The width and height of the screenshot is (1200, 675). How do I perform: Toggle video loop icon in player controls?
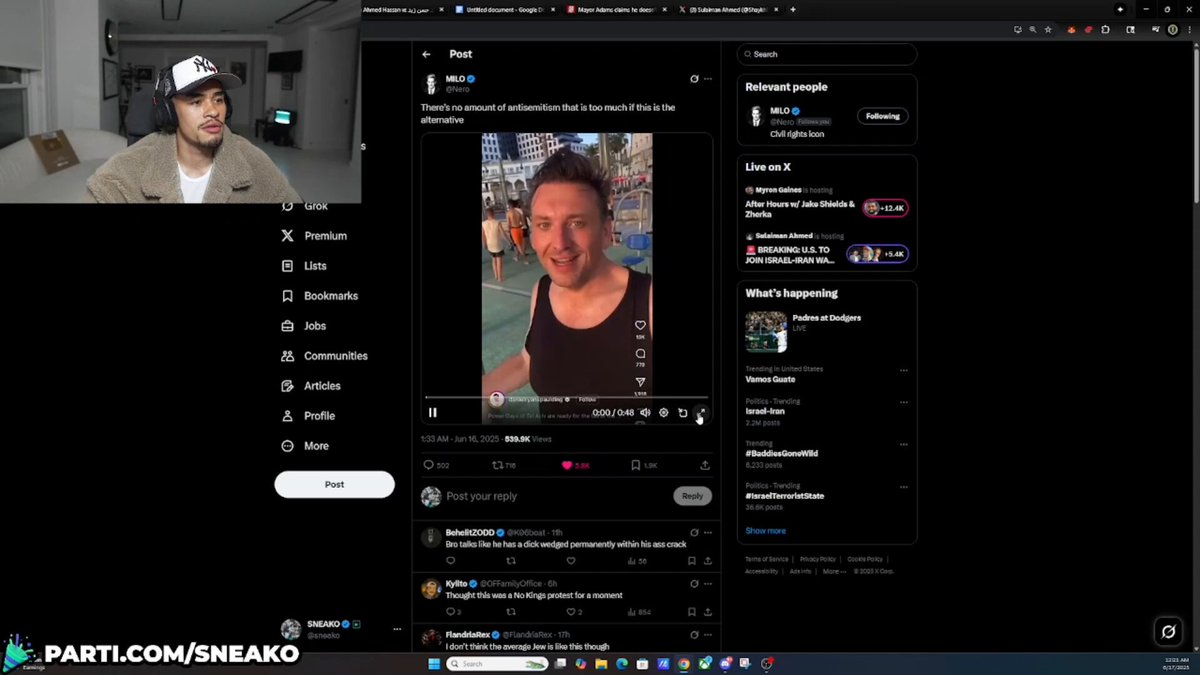tap(683, 413)
